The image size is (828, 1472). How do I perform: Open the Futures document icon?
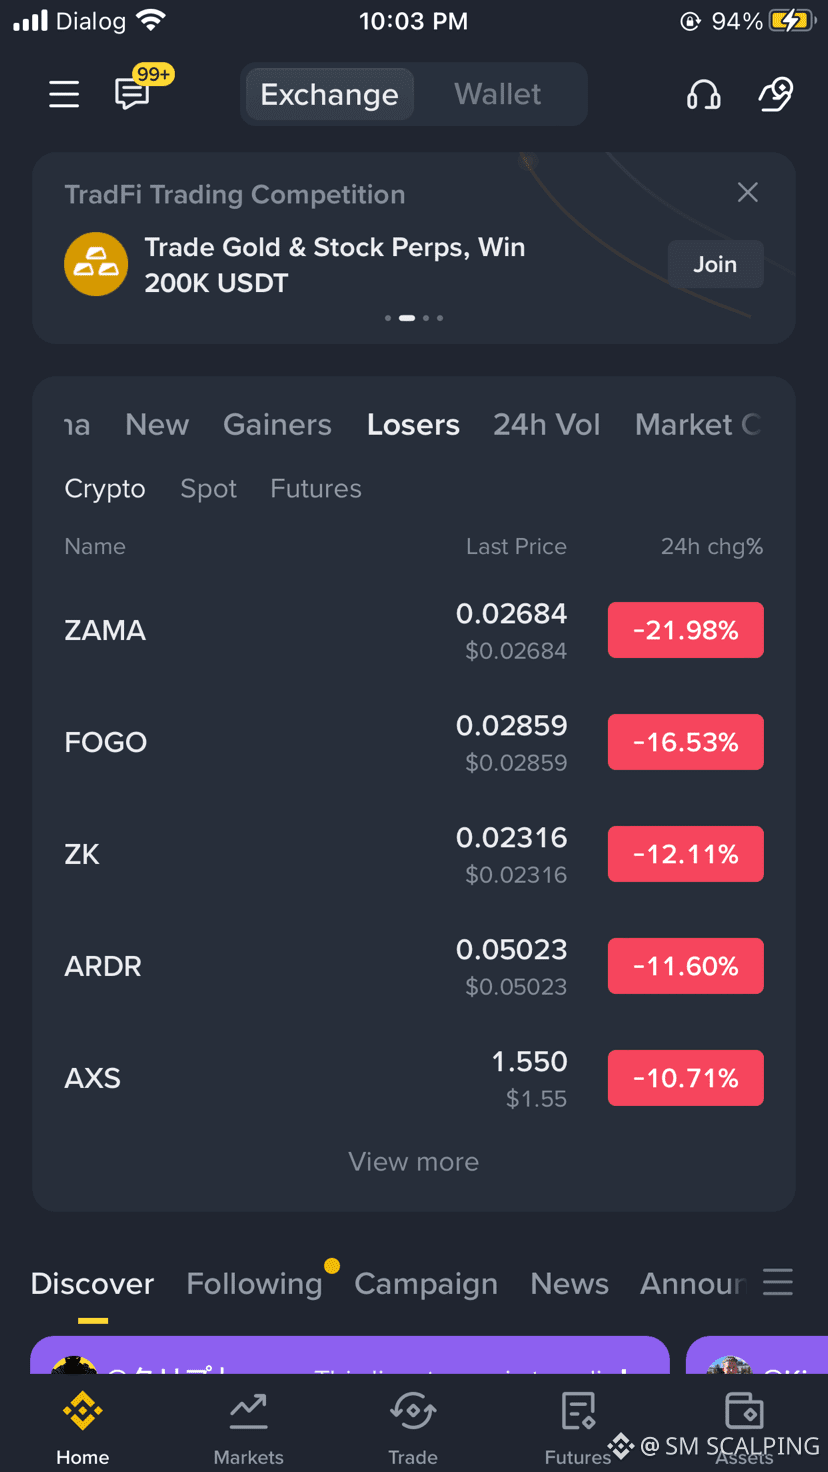coord(578,1412)
